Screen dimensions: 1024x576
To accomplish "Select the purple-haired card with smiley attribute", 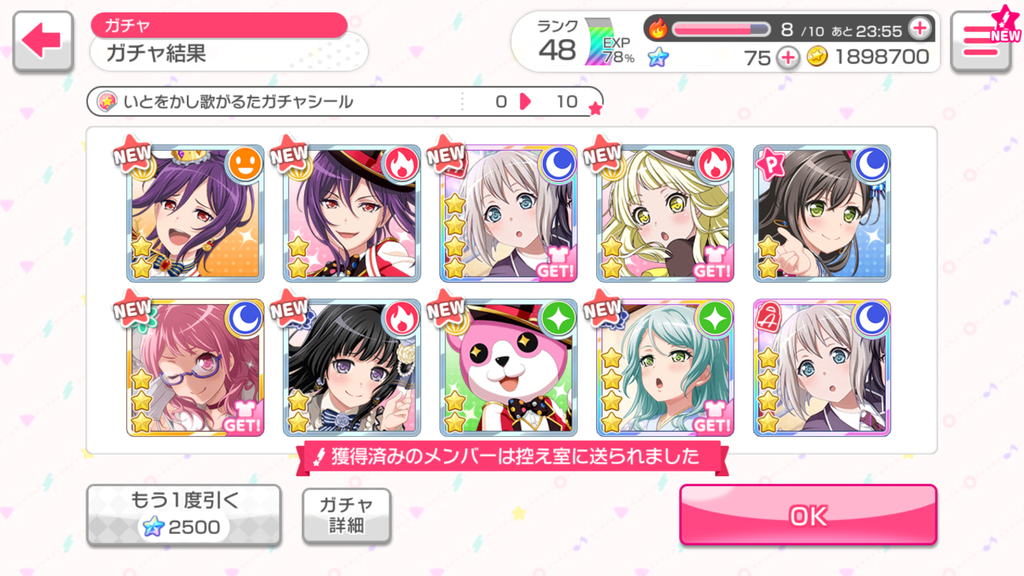I will coord(195,214).
